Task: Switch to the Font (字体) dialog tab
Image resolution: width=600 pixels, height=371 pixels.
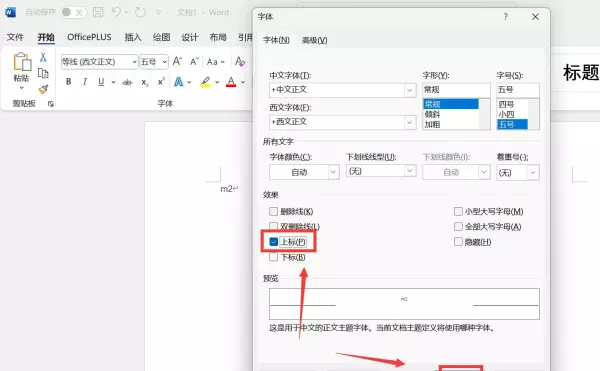Action: [x=276, y=40]
